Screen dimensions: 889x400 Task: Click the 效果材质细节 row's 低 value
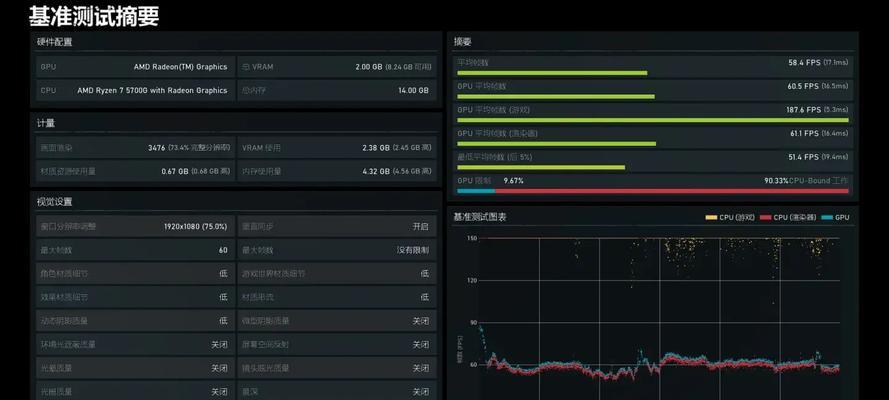pyautogui.click(x=223, y=297)
